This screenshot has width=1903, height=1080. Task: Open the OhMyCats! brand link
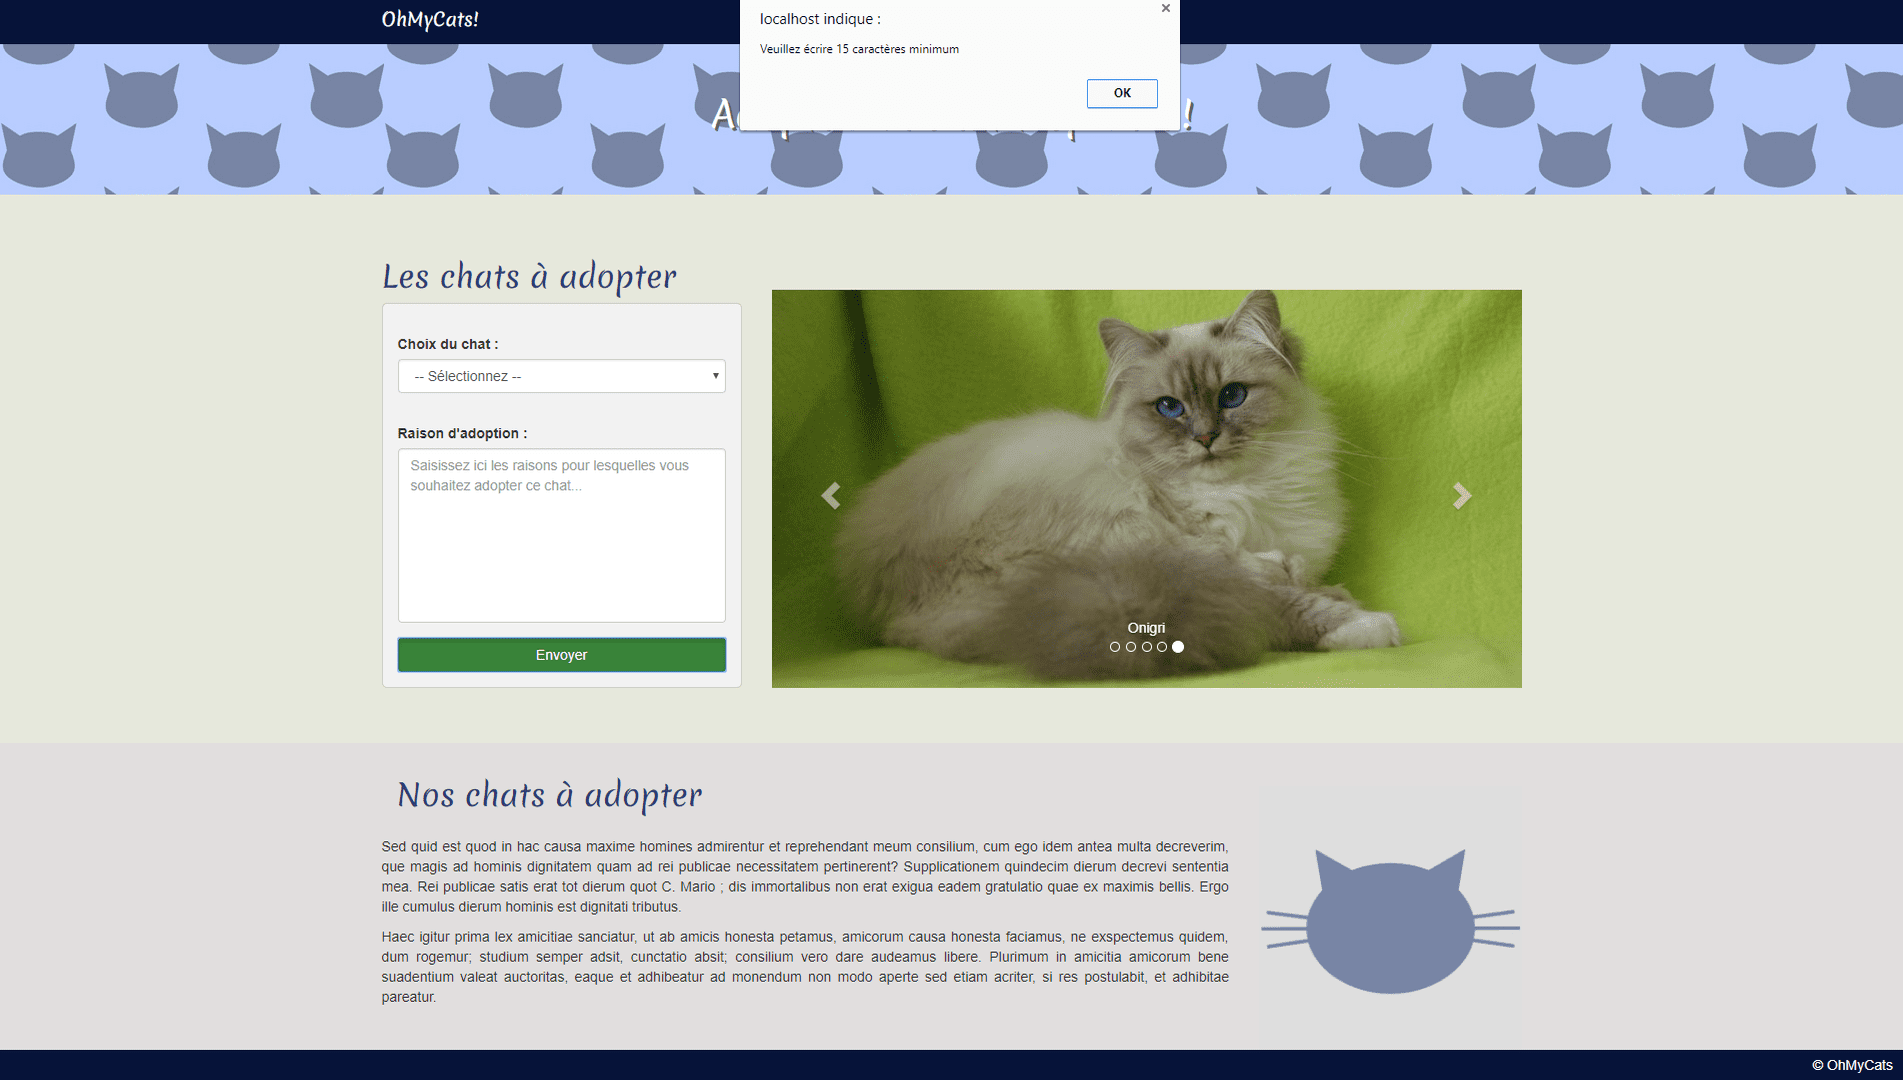point(430,19)
